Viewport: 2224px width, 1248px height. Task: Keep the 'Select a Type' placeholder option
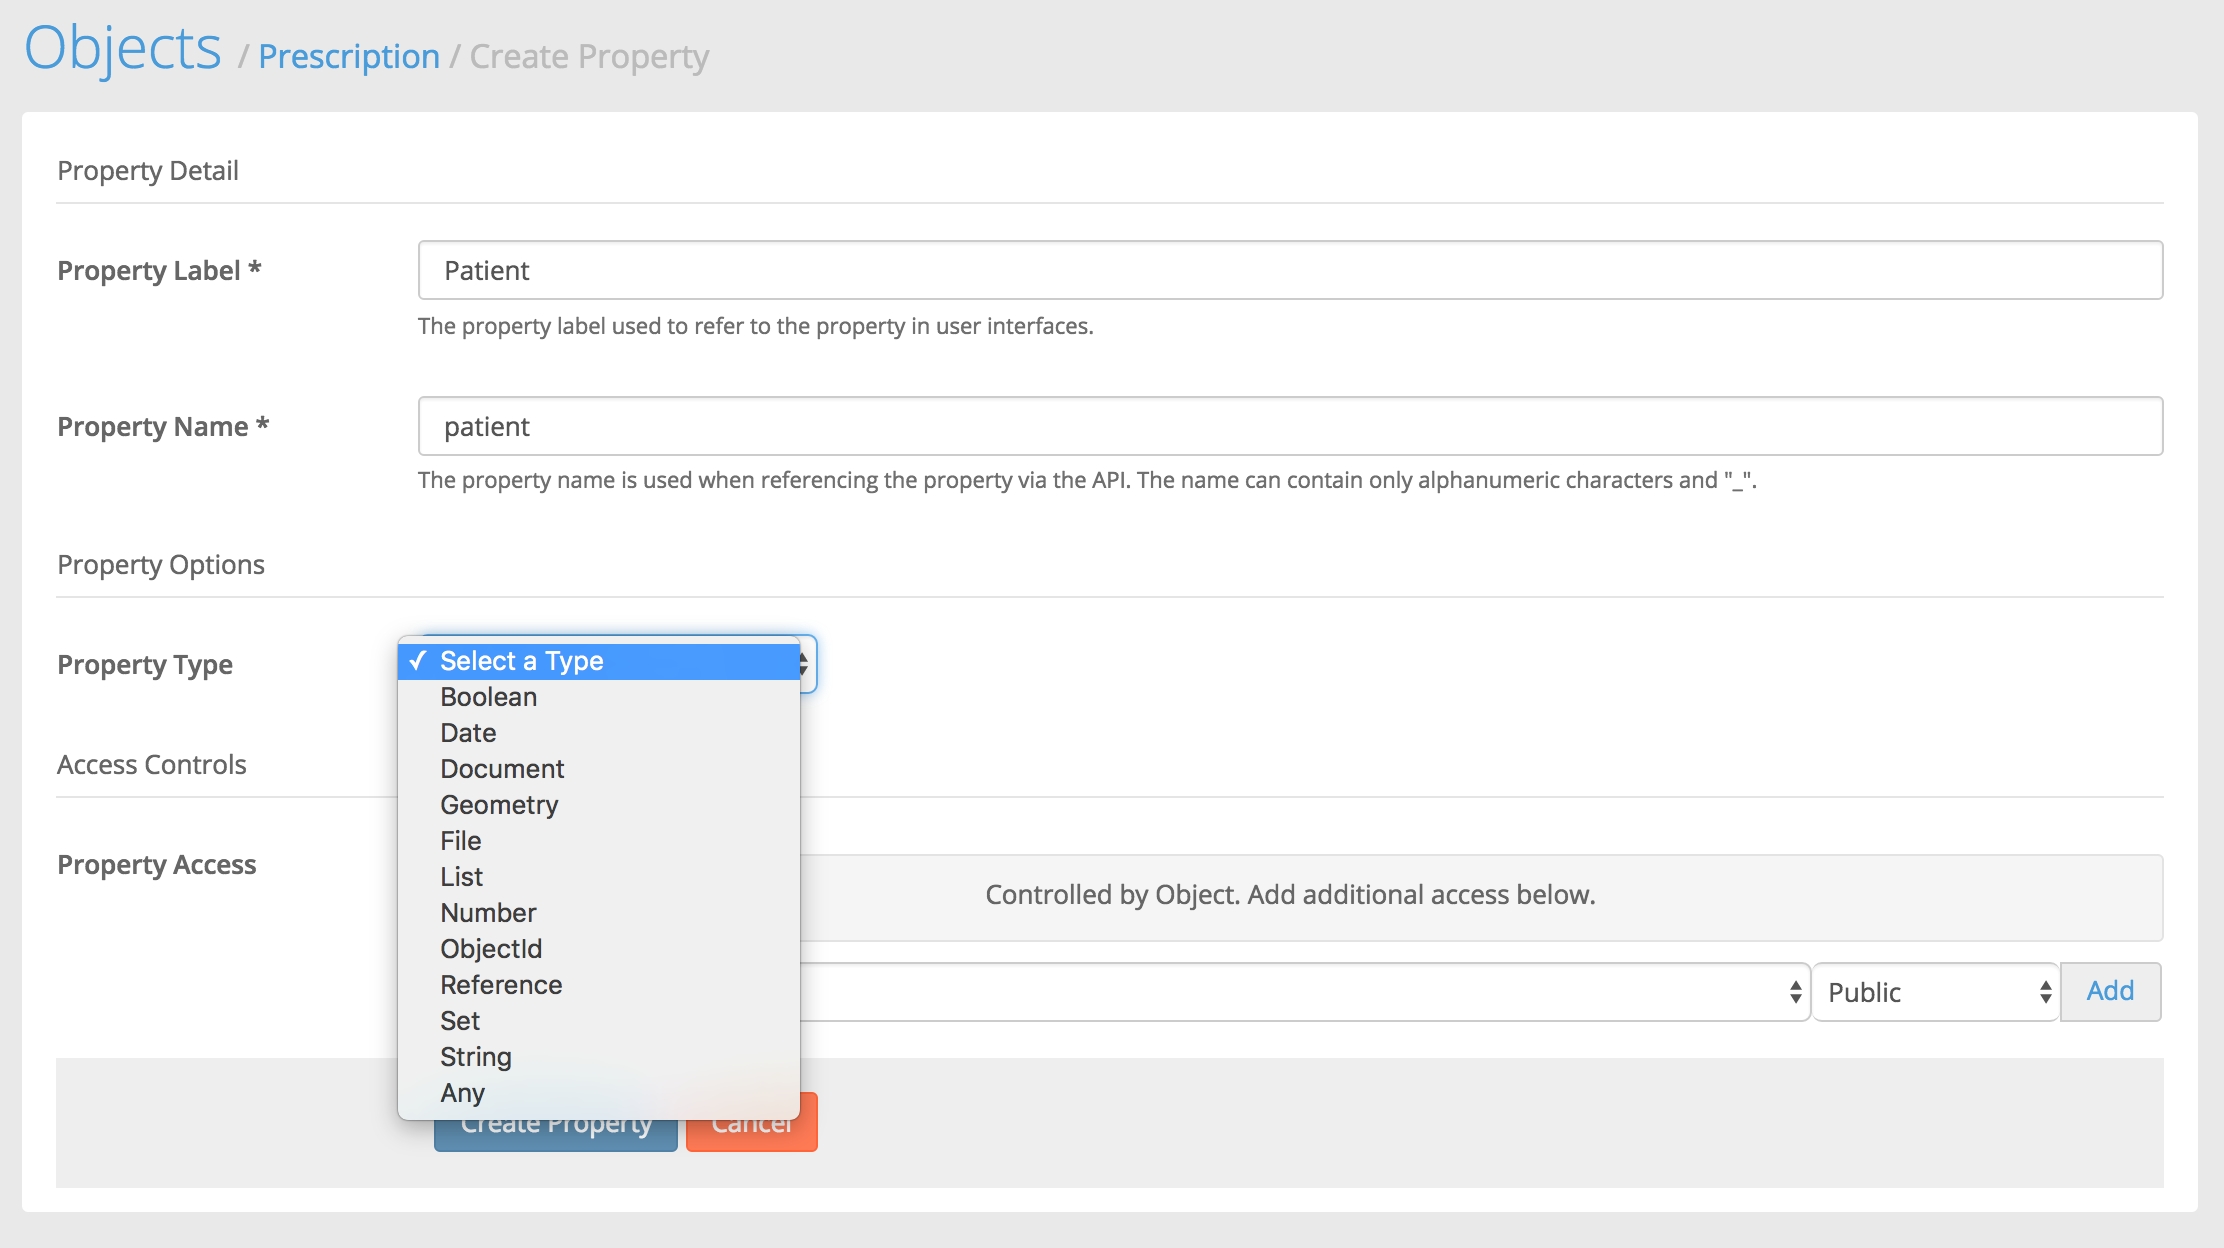pyautogui.click(x=599, y=661)
